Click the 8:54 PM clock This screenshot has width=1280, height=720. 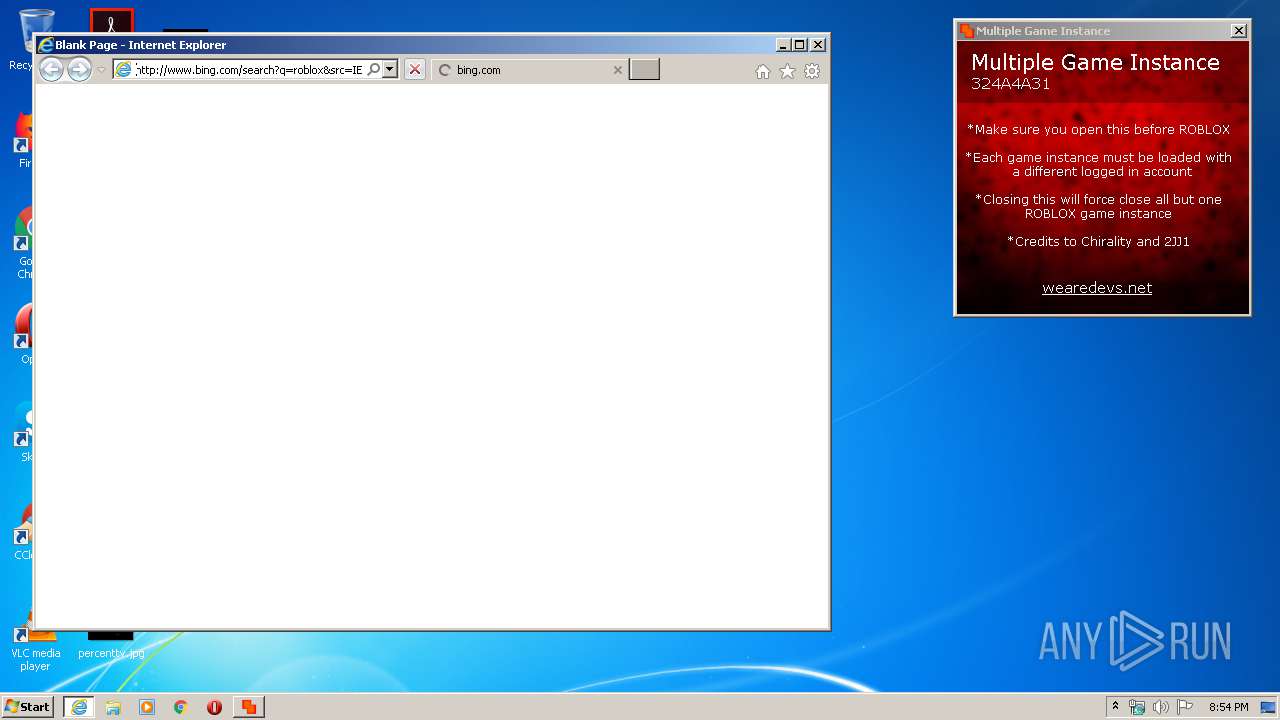[x=1228, y=707]
